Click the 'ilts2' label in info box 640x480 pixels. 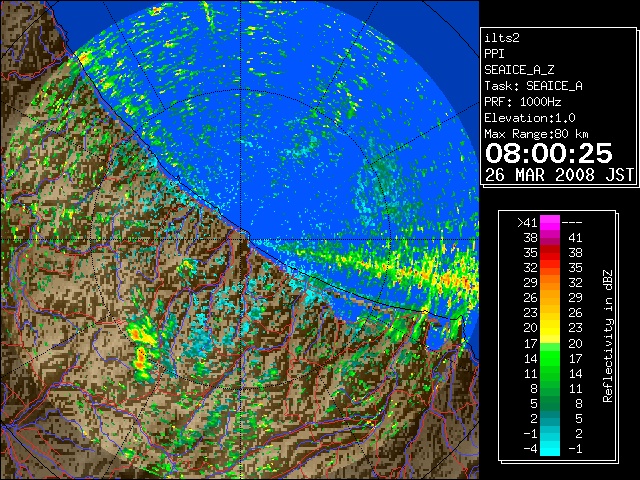pyautogui.click(x=502, y=38)
